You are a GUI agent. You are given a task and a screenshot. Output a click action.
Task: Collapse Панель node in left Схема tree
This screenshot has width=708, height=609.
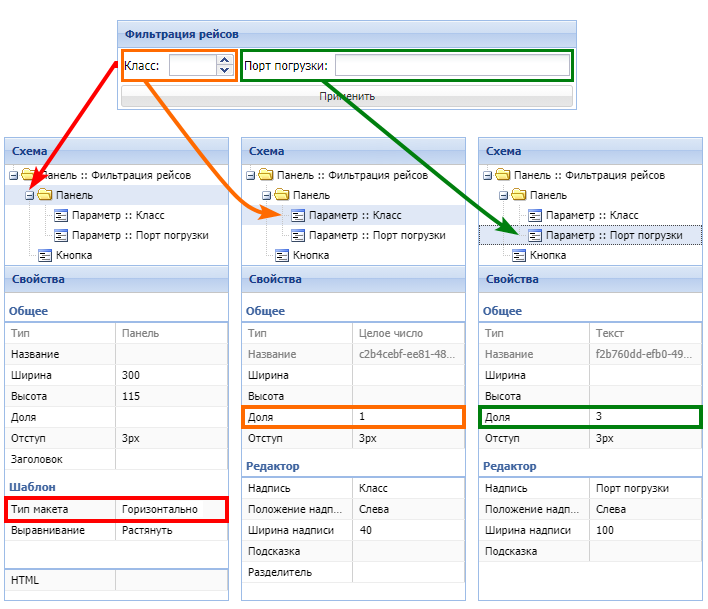29,195
